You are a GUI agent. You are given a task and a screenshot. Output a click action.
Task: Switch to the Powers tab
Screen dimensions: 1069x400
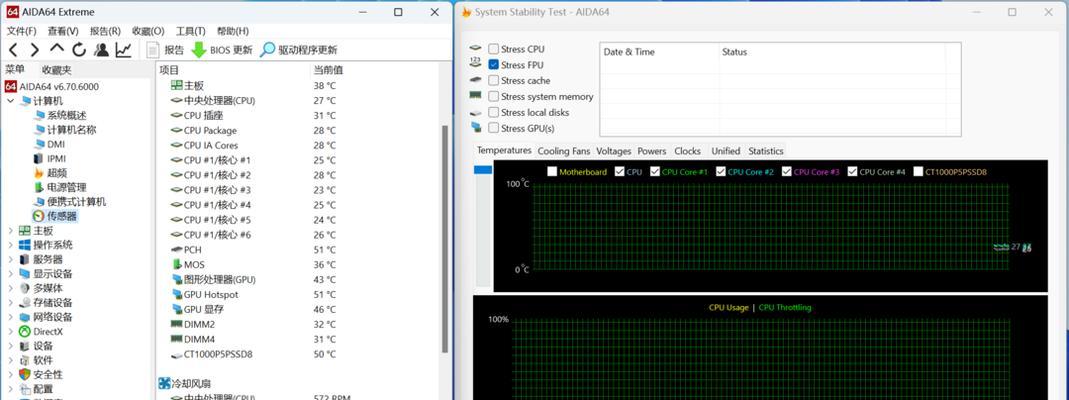coord(652,151)
